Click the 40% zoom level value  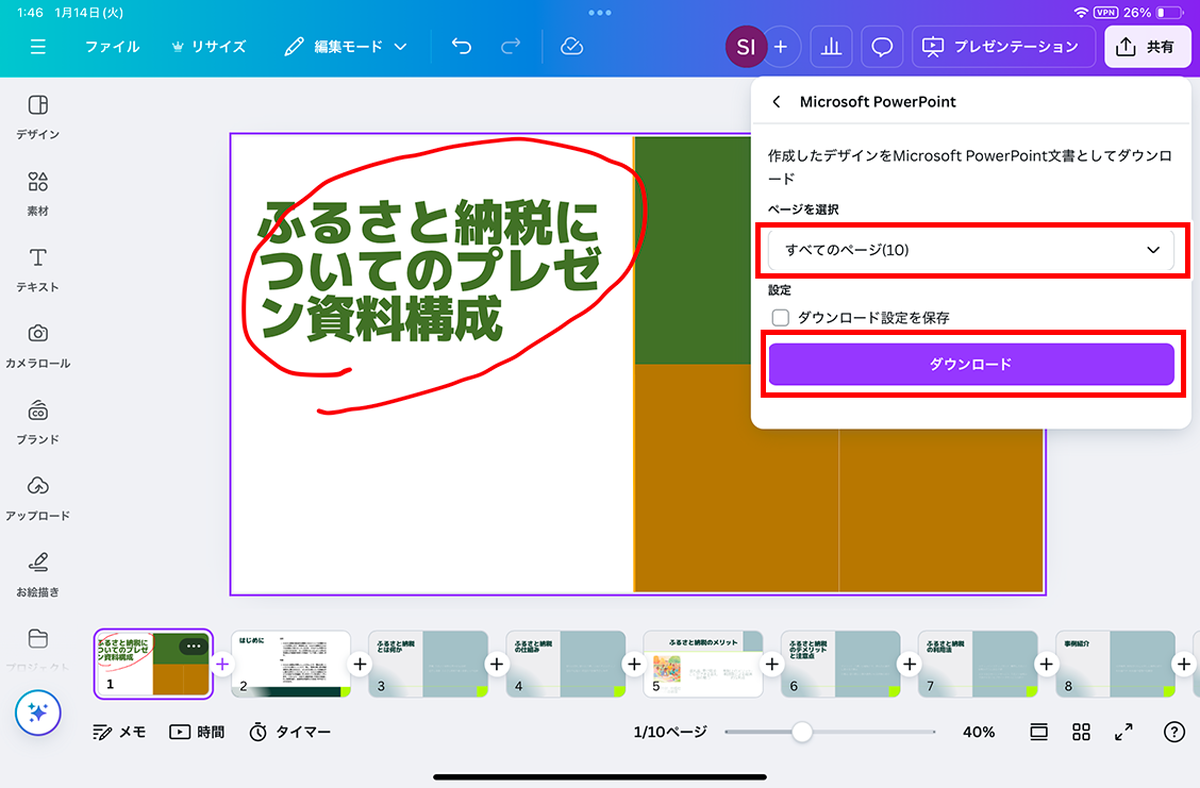[979, 732]
